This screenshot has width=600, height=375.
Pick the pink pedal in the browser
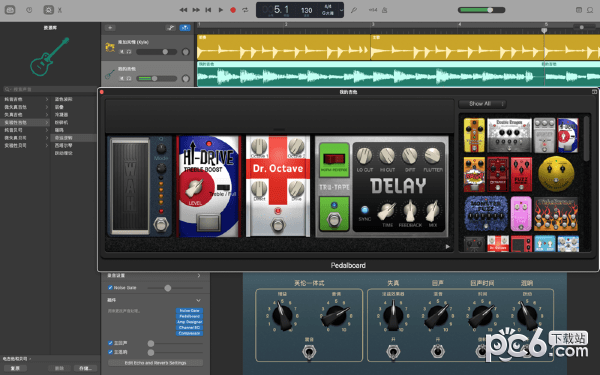[x=521, y=214]
